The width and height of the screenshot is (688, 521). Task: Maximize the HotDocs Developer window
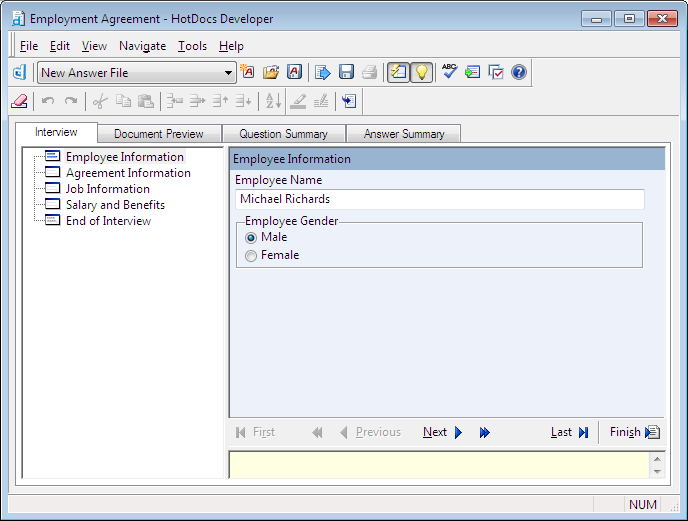629,19
